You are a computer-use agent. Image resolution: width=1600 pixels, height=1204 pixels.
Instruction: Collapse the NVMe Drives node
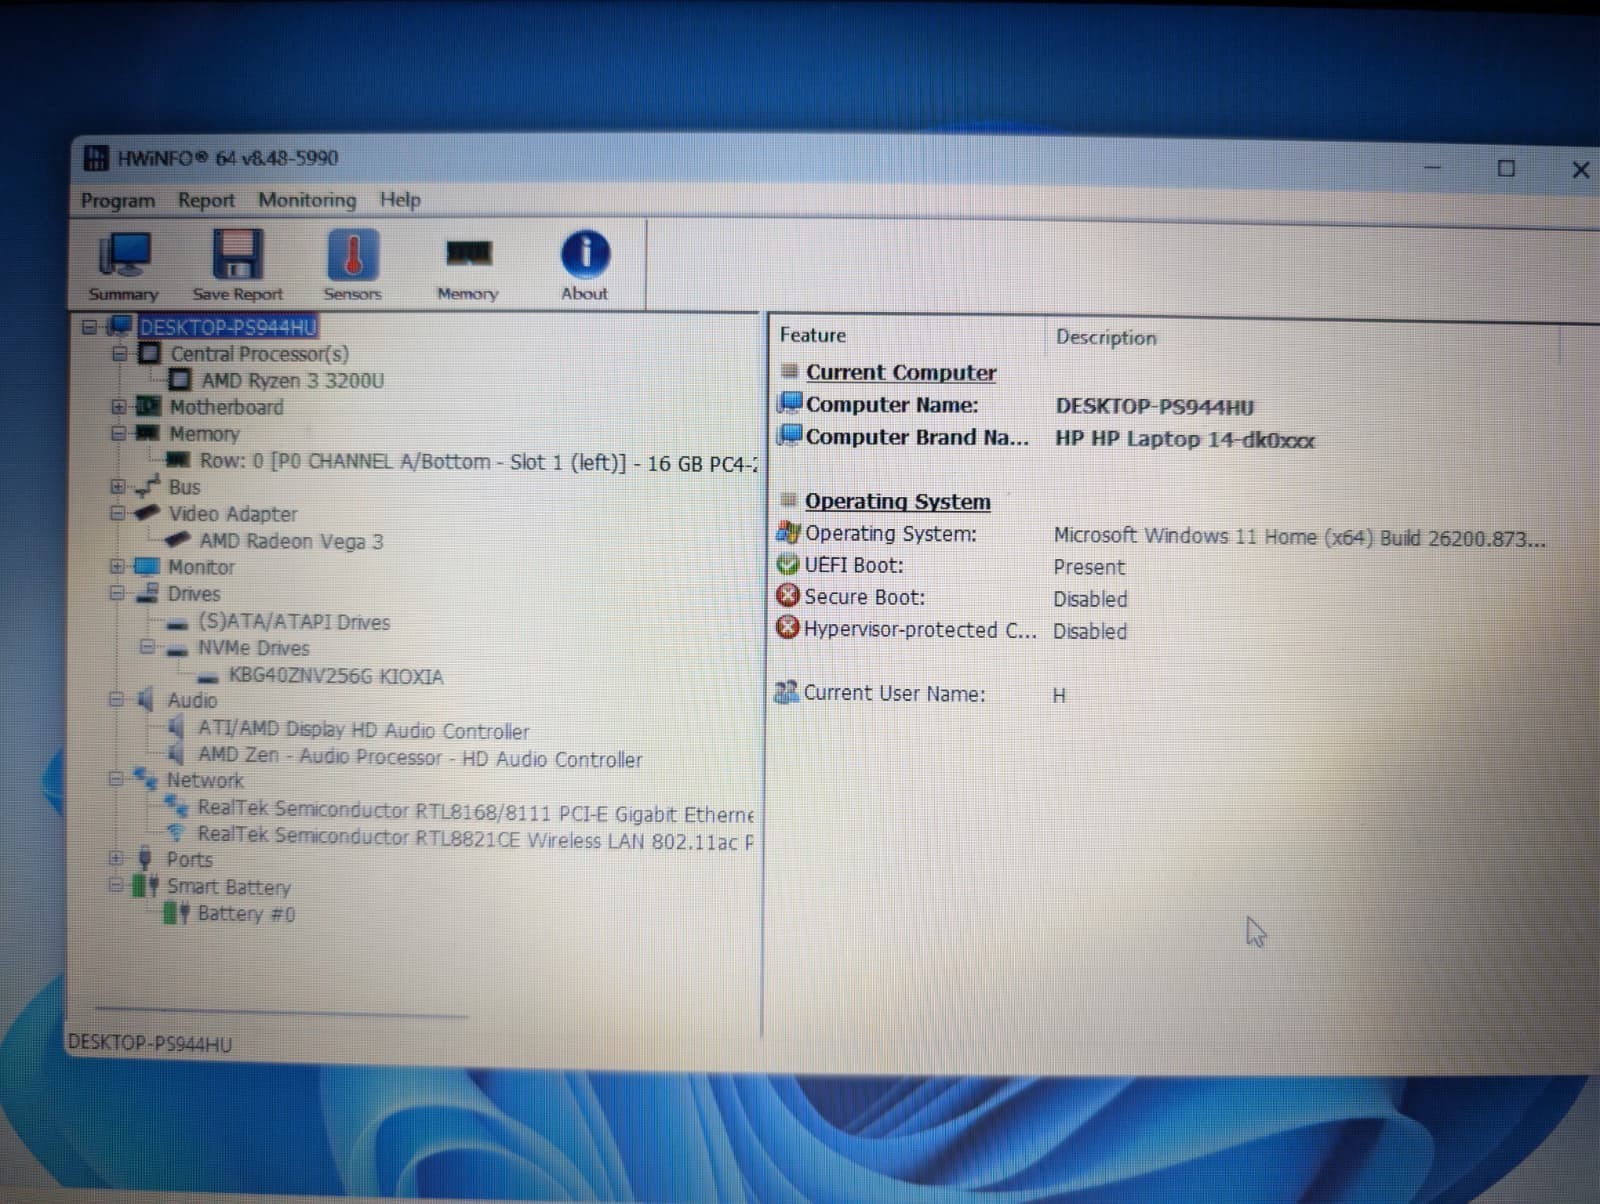147,647
